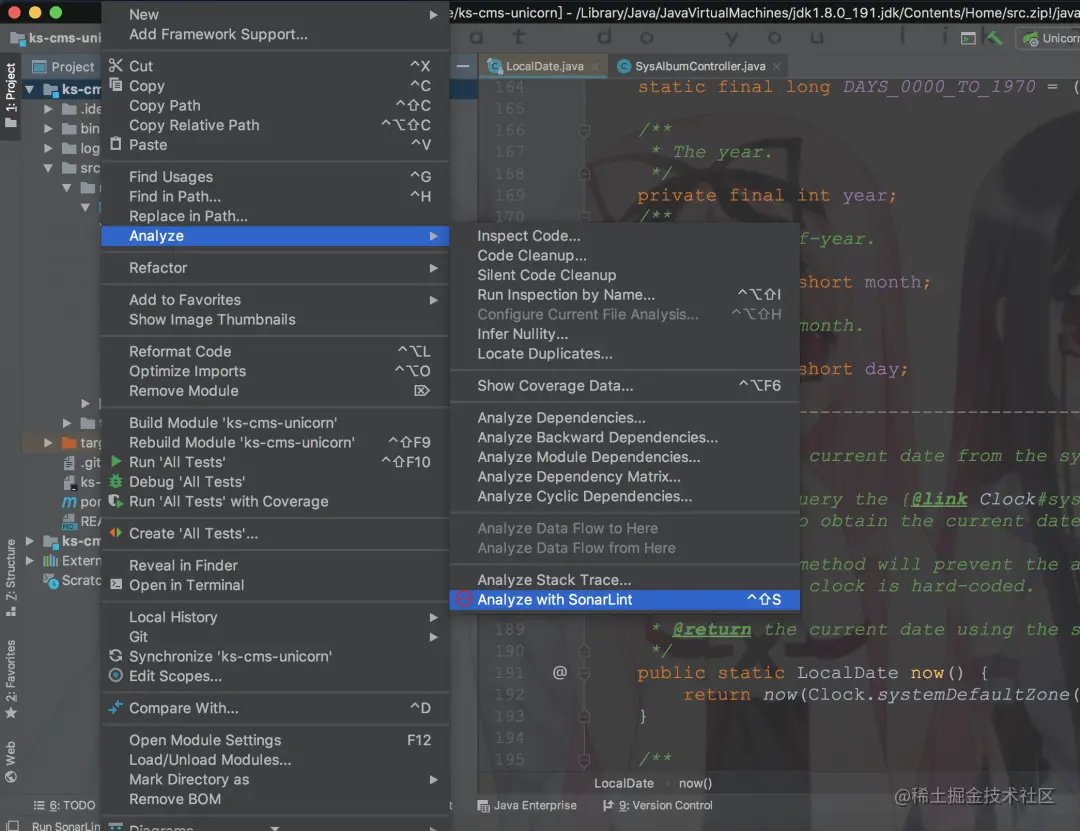Click the Cut scissors icon in context menu
The image size is (1080, 831).
point(116,65)
